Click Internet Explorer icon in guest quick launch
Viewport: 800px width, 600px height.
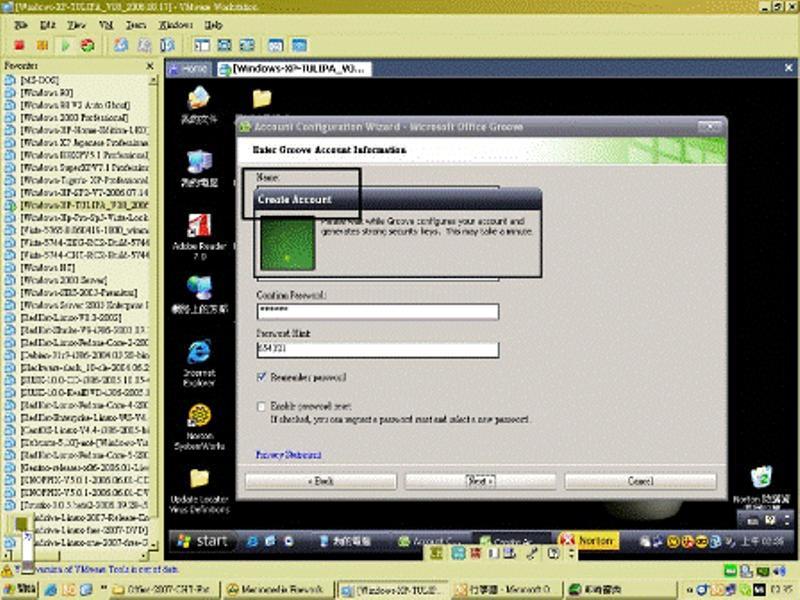252,541
